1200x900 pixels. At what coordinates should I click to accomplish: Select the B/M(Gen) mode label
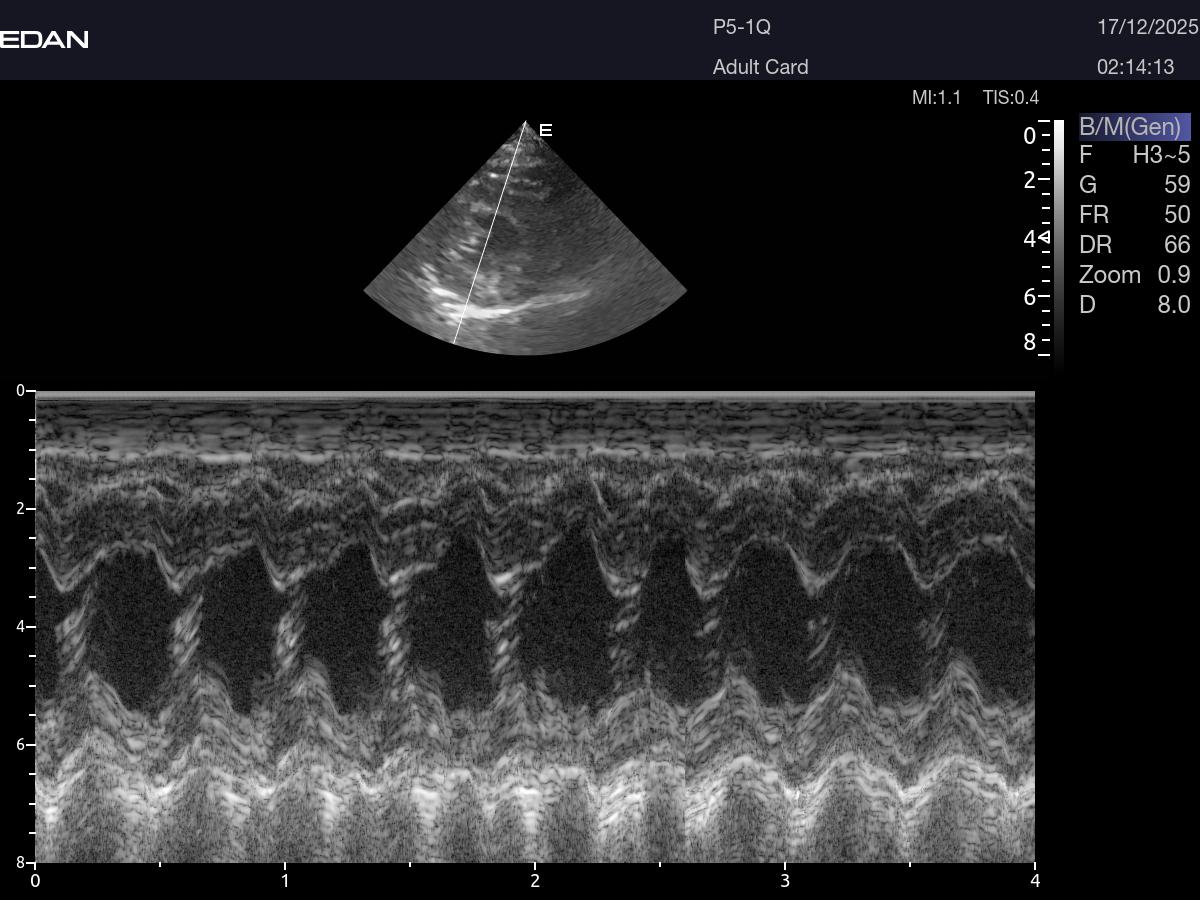tap(1133, 127)
